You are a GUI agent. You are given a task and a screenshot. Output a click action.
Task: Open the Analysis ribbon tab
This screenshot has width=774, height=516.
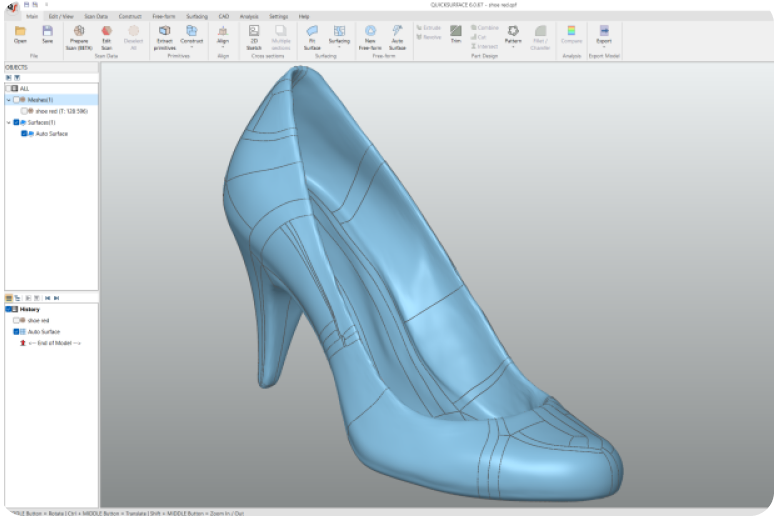tap(248, 17)
